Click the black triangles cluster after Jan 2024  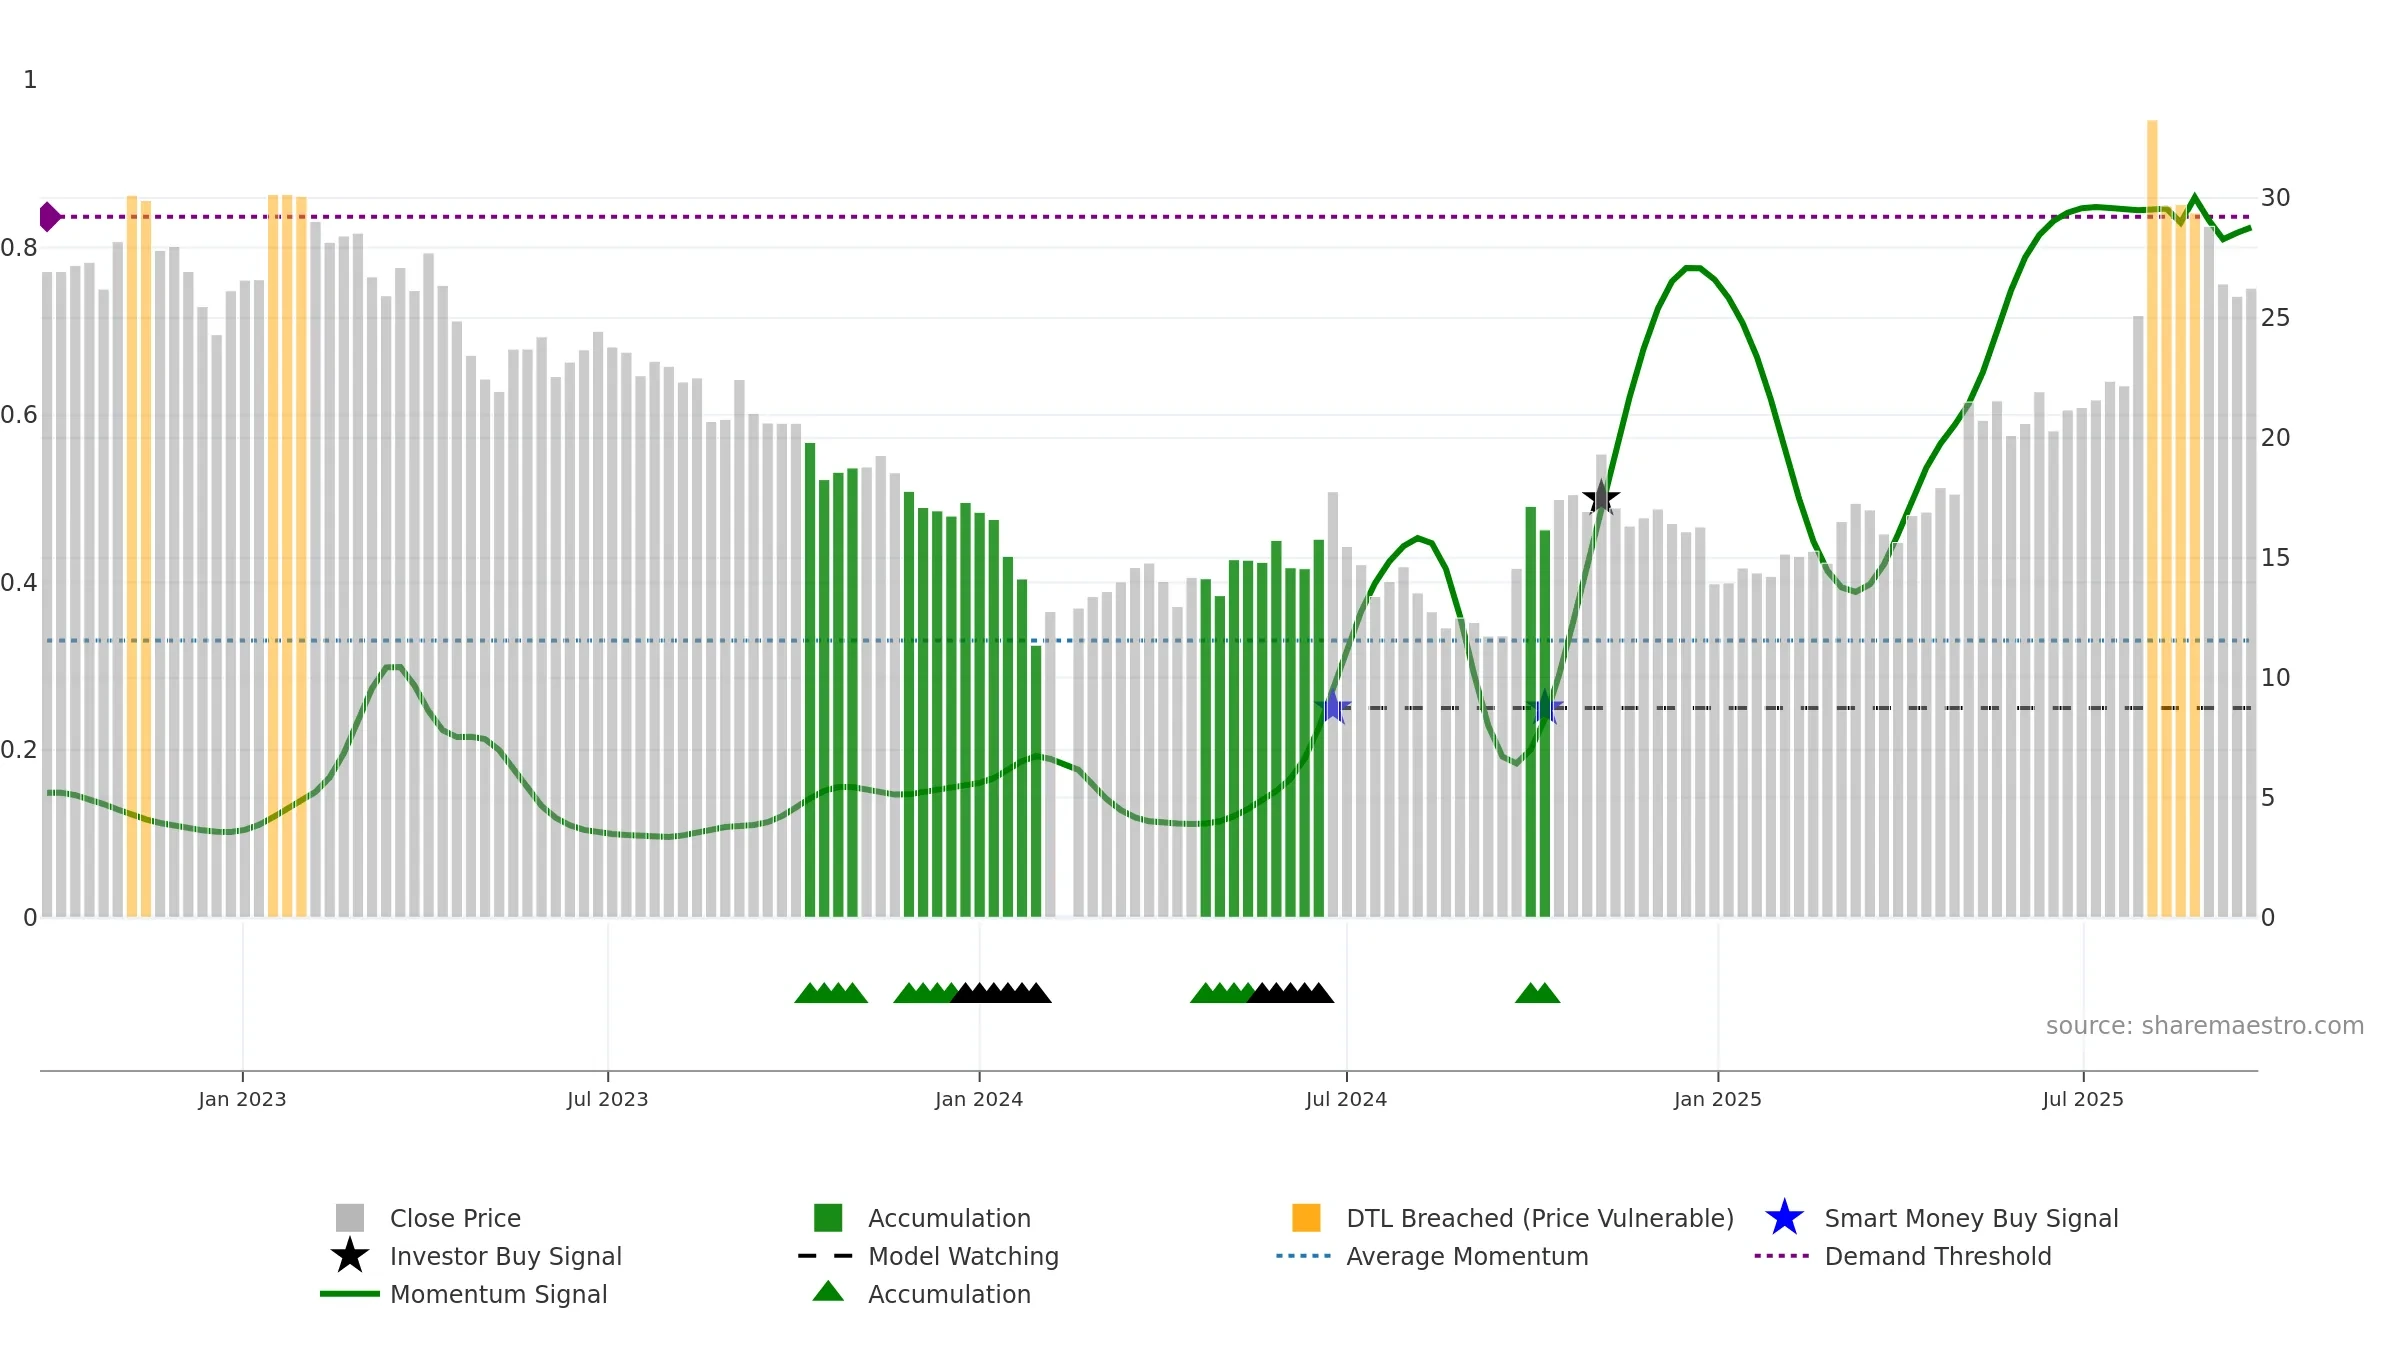[x=1000, y=993]
